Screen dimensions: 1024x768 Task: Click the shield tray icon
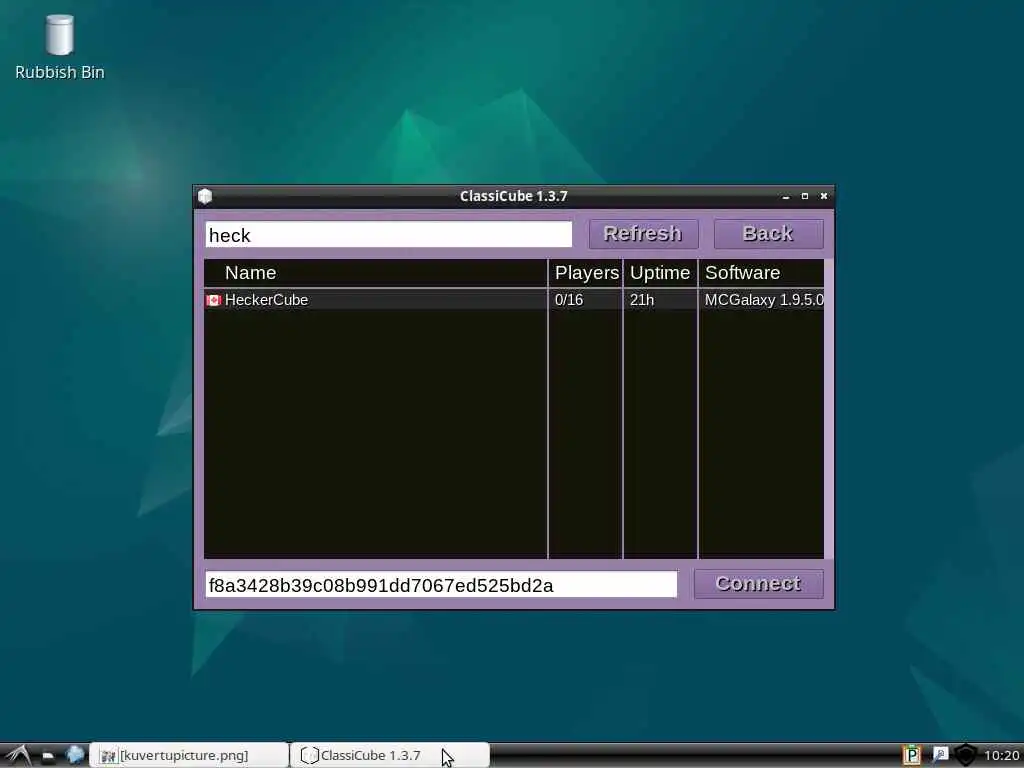966,755
